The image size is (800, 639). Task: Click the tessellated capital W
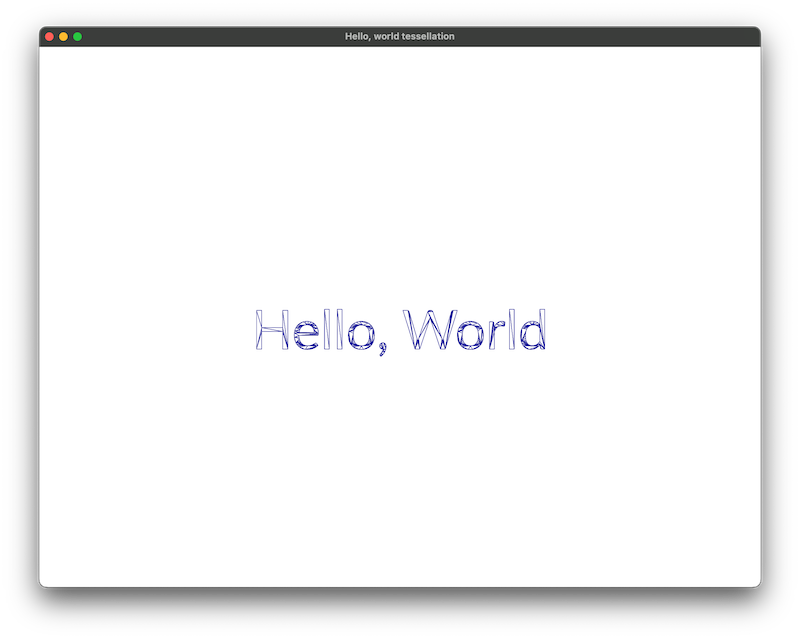[x=429, y=330]
